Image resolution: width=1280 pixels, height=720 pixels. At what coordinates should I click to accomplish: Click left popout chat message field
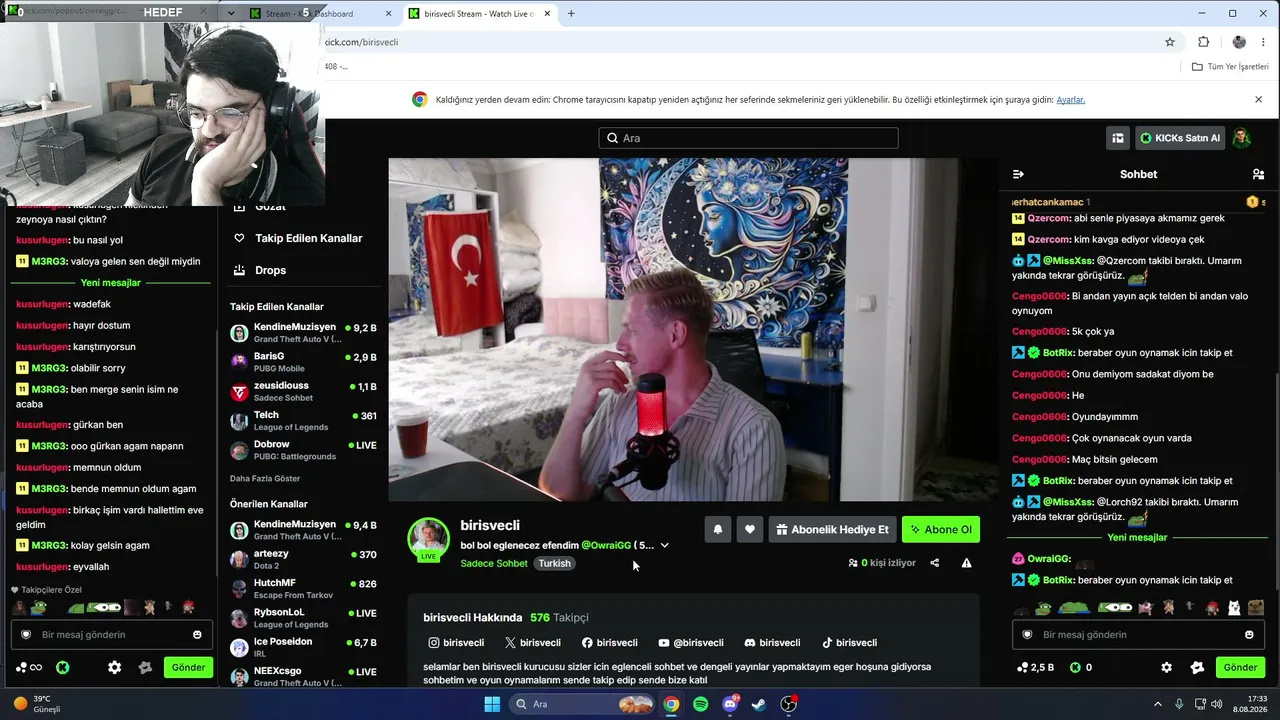pyautogui.click(x=111, y=635)
